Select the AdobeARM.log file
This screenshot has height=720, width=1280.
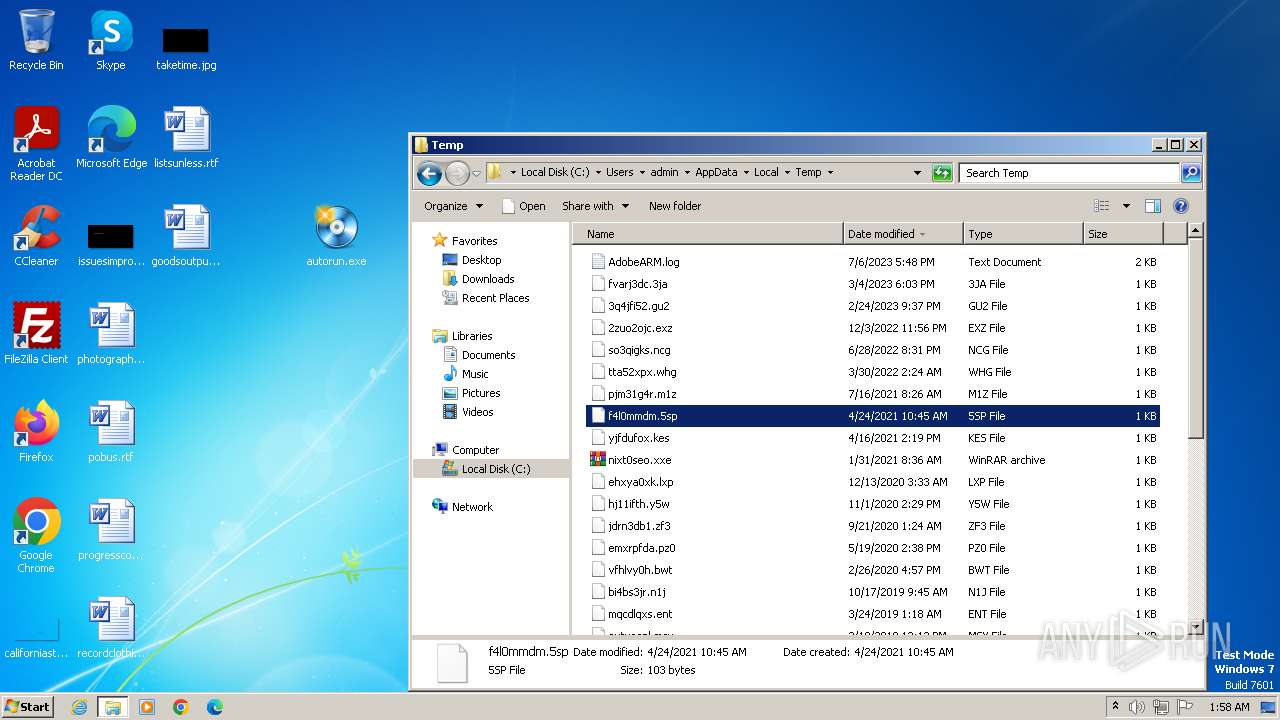point(873,262)
